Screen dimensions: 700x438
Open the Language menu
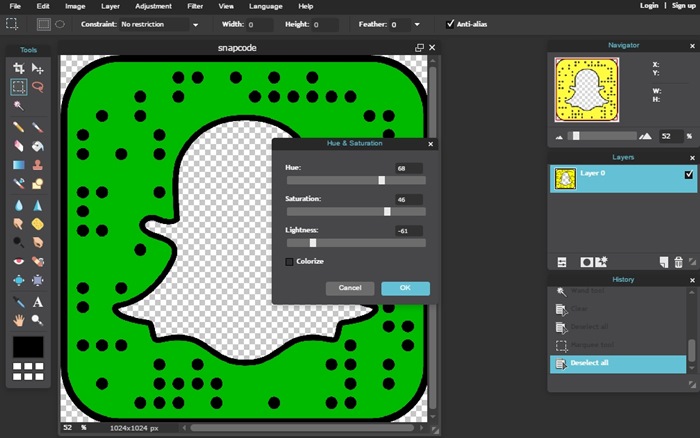click(266, 6)
